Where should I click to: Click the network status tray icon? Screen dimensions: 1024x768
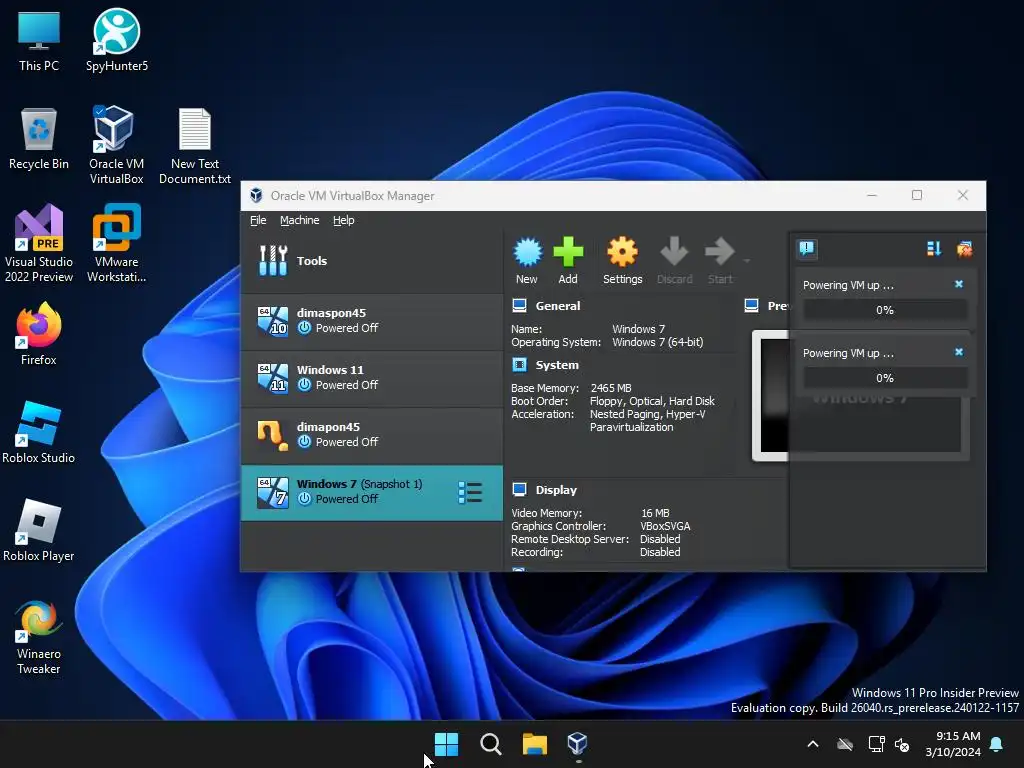point(876,744)
